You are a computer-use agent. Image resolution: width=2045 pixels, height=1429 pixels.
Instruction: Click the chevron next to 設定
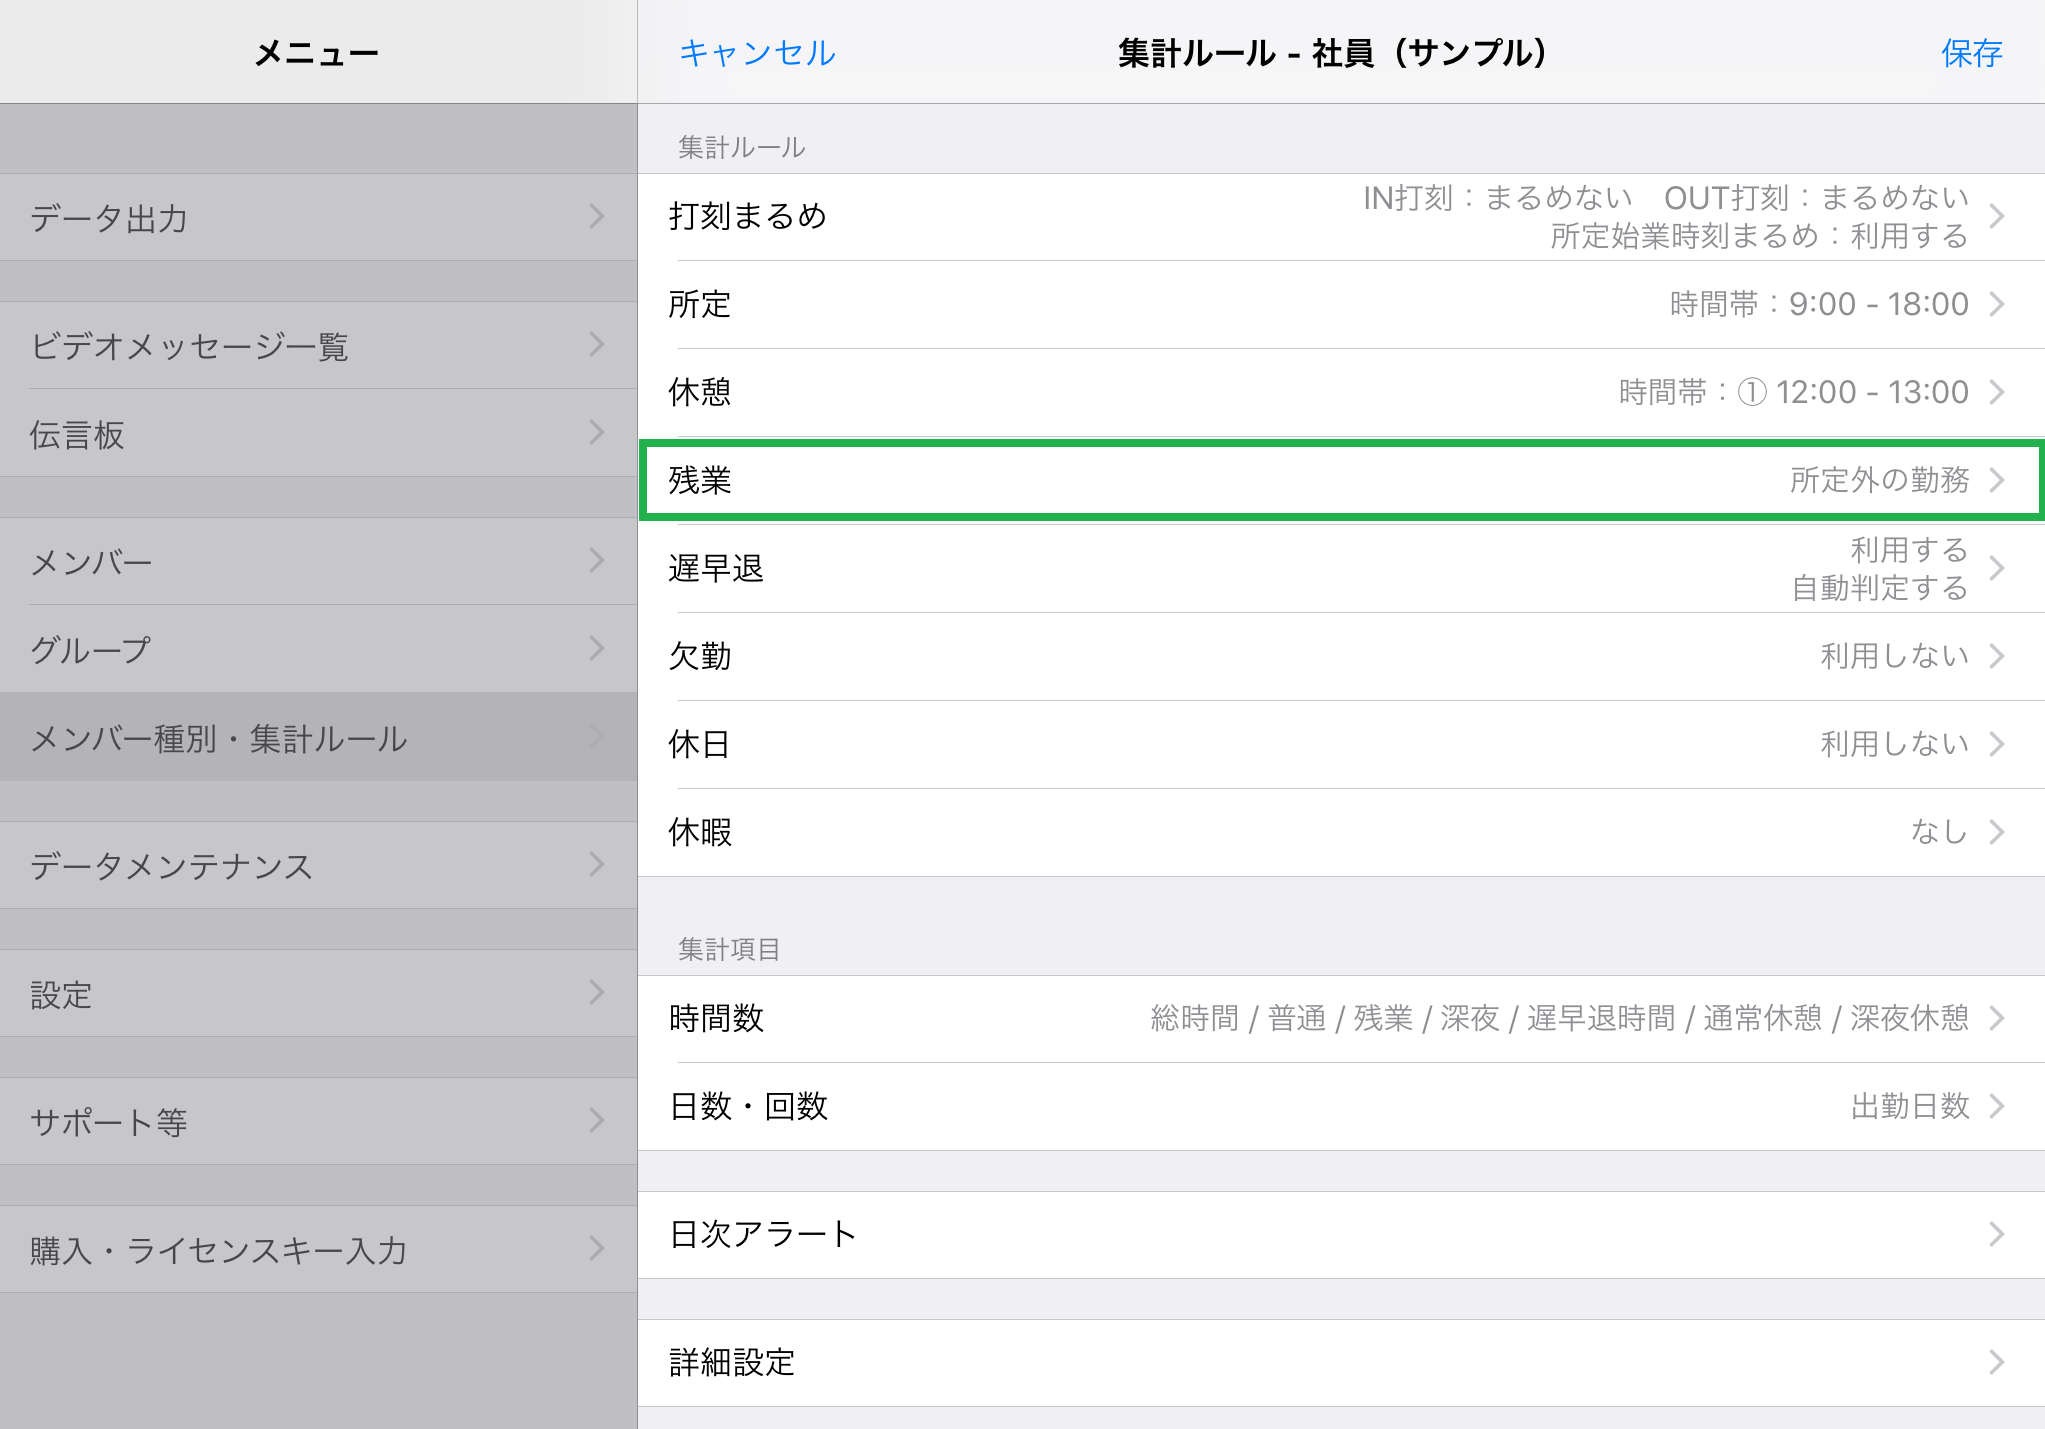[597, 992]
